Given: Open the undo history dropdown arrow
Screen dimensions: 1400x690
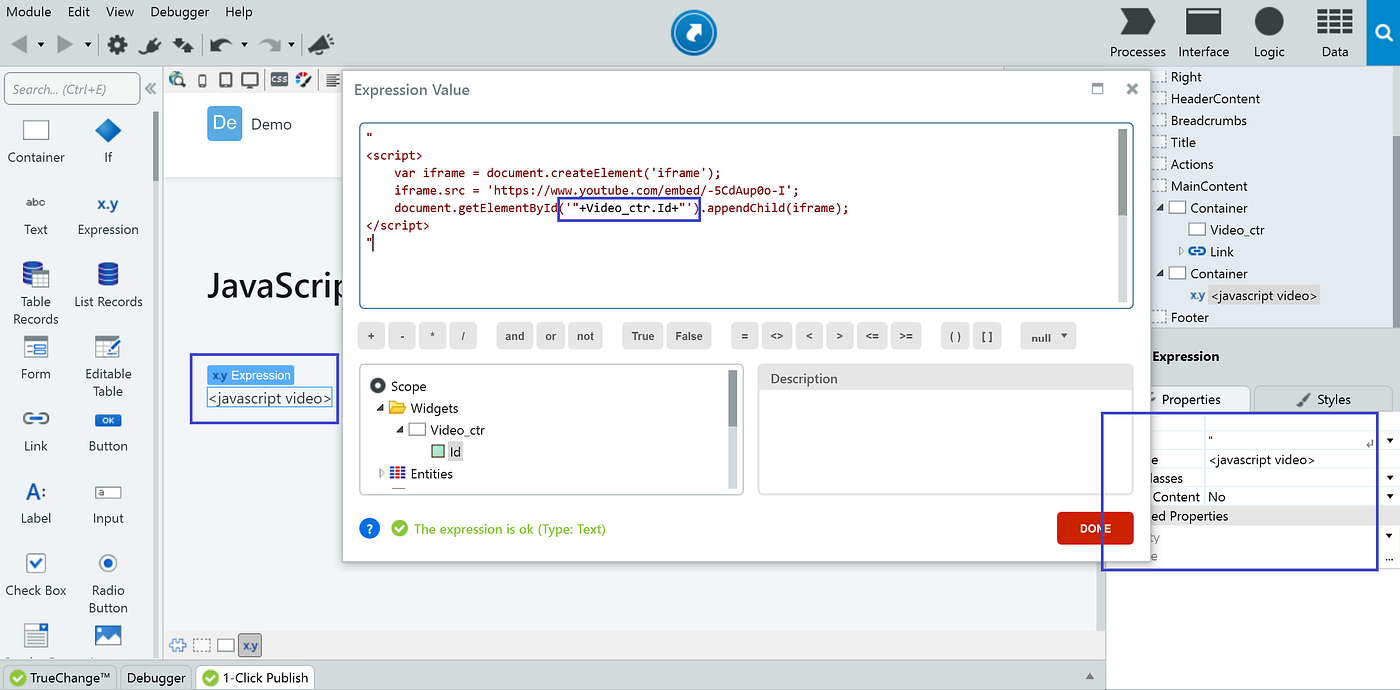Looking at the screenshot, I should coord(245,44).
